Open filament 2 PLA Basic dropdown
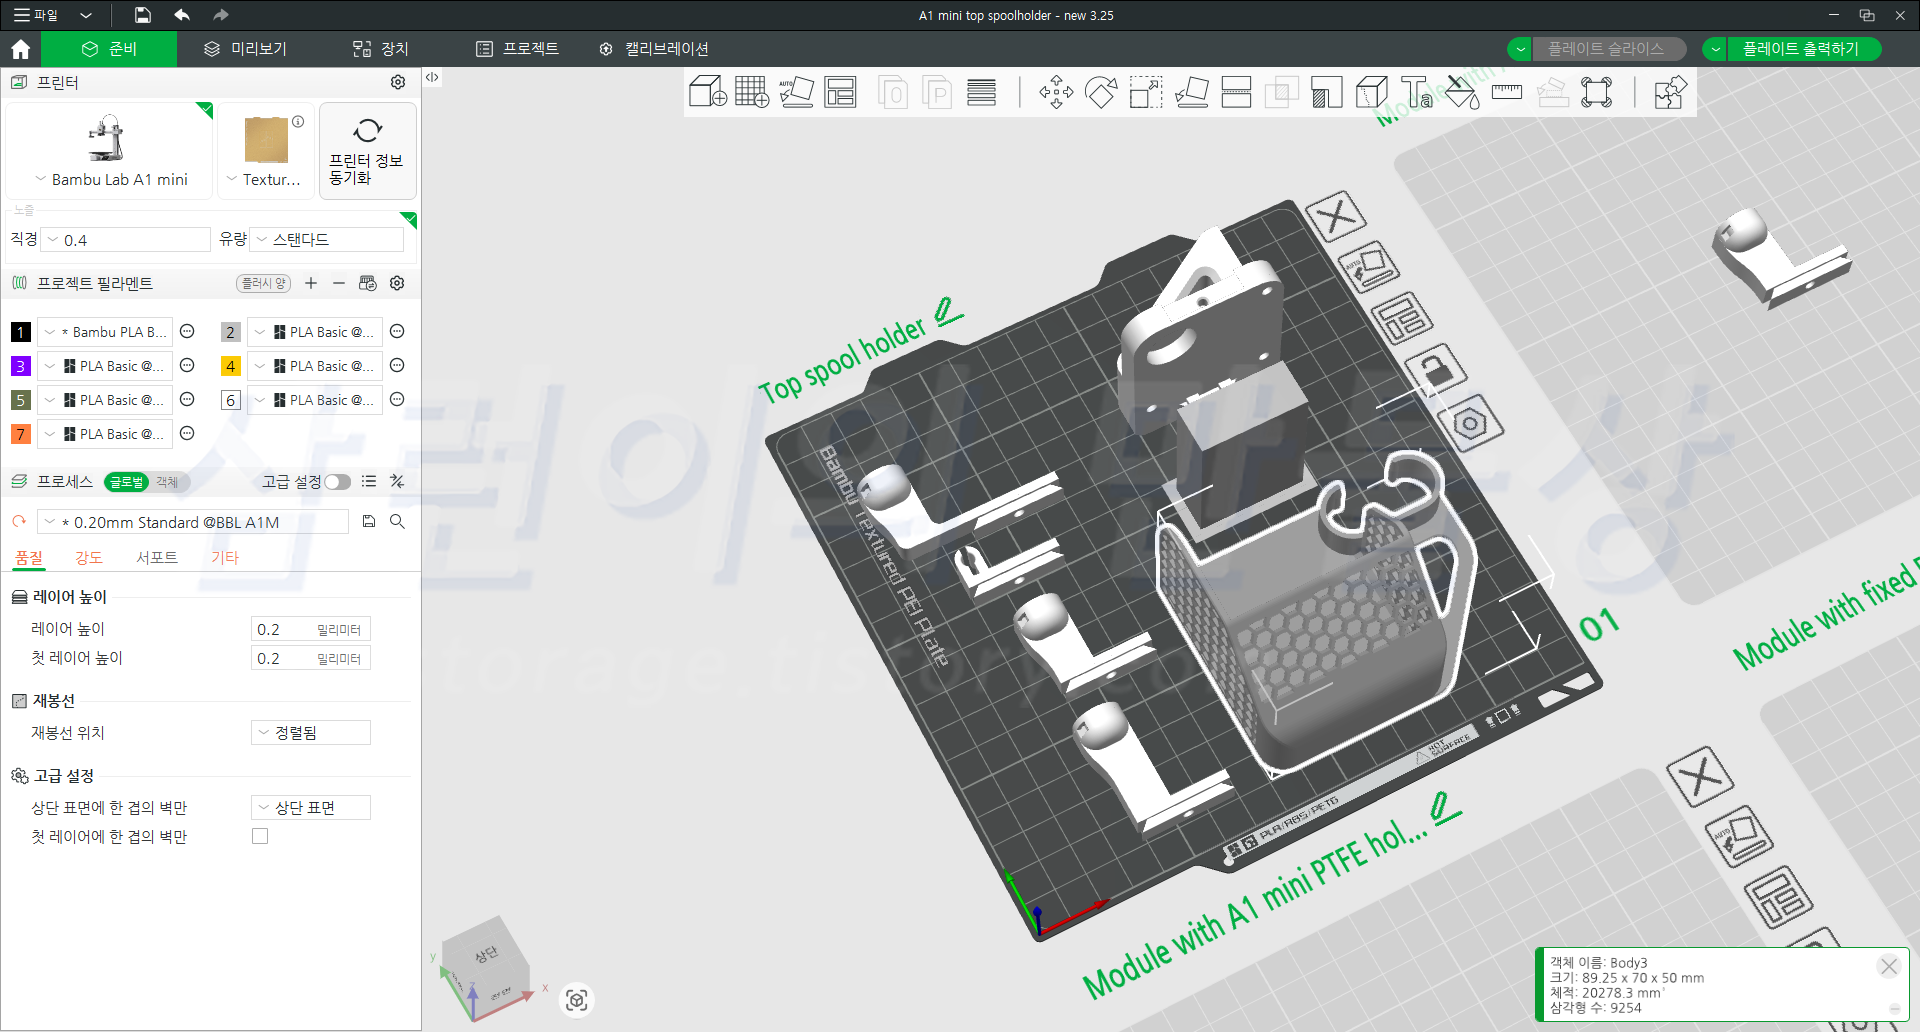 (315, 332)
